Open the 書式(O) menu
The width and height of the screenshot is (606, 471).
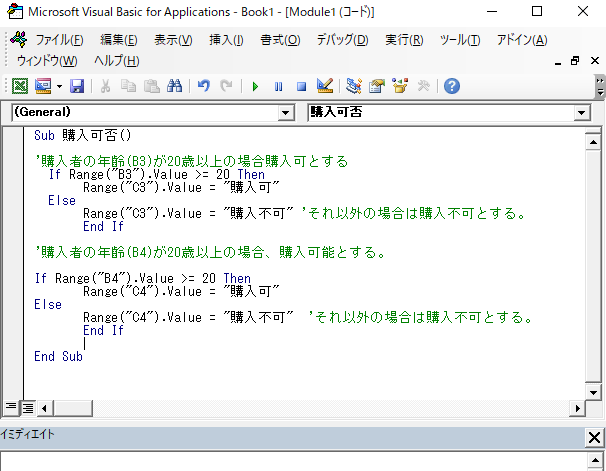click(x=280, y=40)
